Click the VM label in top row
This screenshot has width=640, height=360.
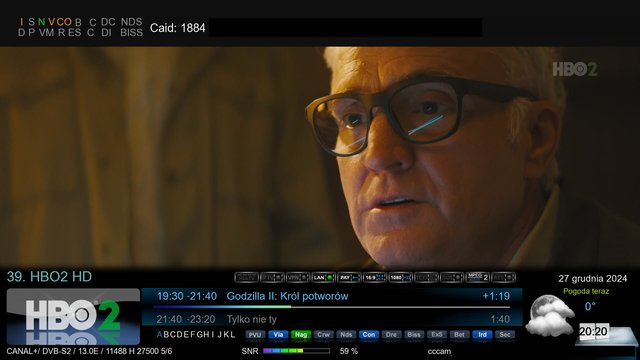pos(47,33)
